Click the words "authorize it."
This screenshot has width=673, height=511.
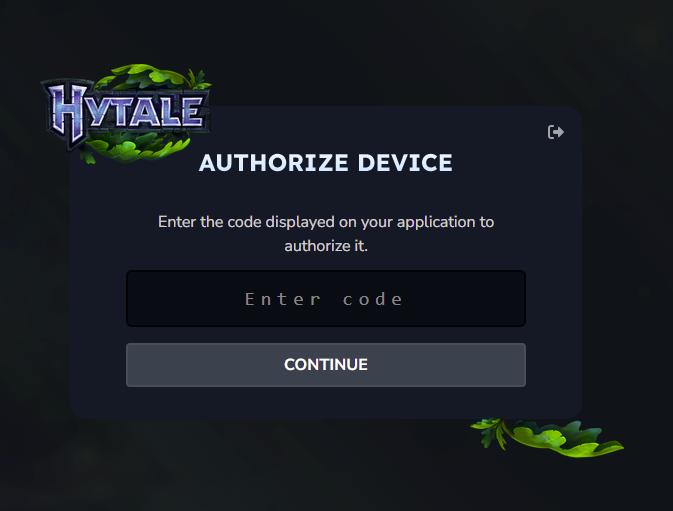326,246
